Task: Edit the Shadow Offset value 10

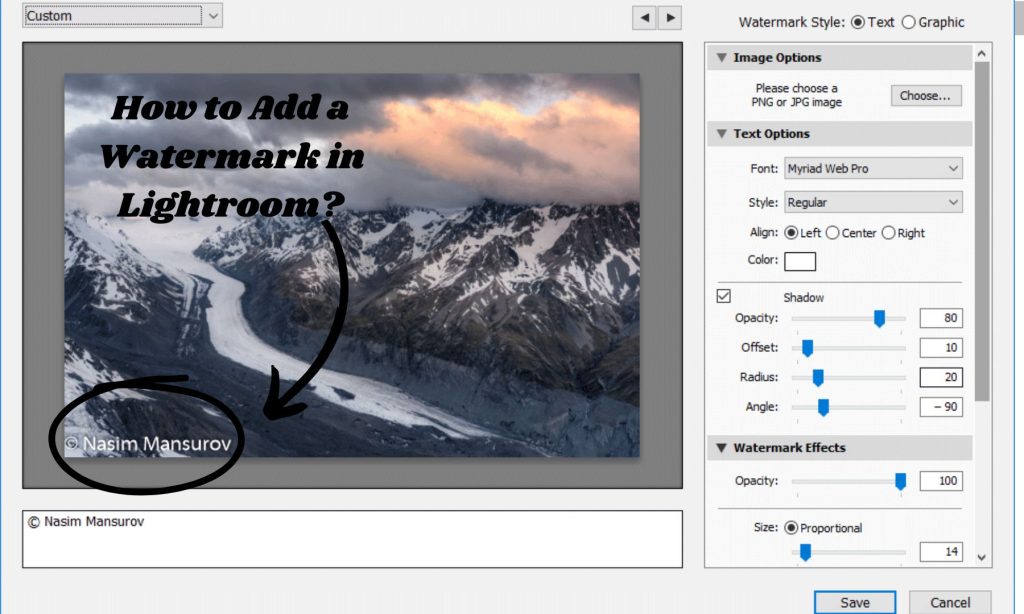Action: (941, 347)
